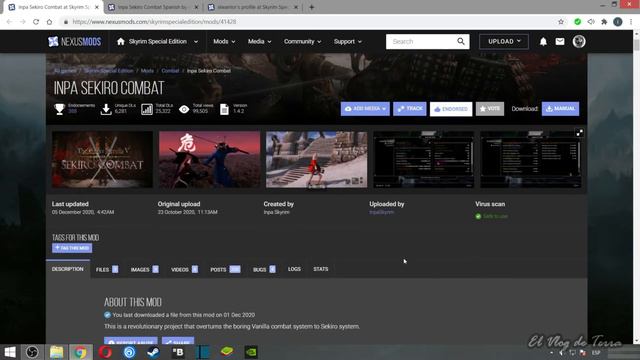Open the snowy stairs screenshot thumbnail
640x360 pixels.
point(316,159)
